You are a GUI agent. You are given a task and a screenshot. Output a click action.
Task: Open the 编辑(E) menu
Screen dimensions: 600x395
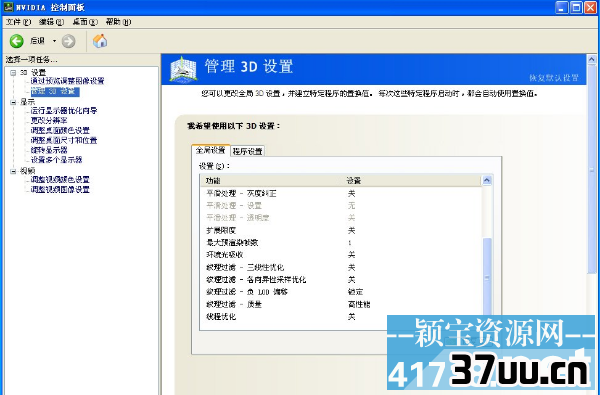(x=51, y=22)
